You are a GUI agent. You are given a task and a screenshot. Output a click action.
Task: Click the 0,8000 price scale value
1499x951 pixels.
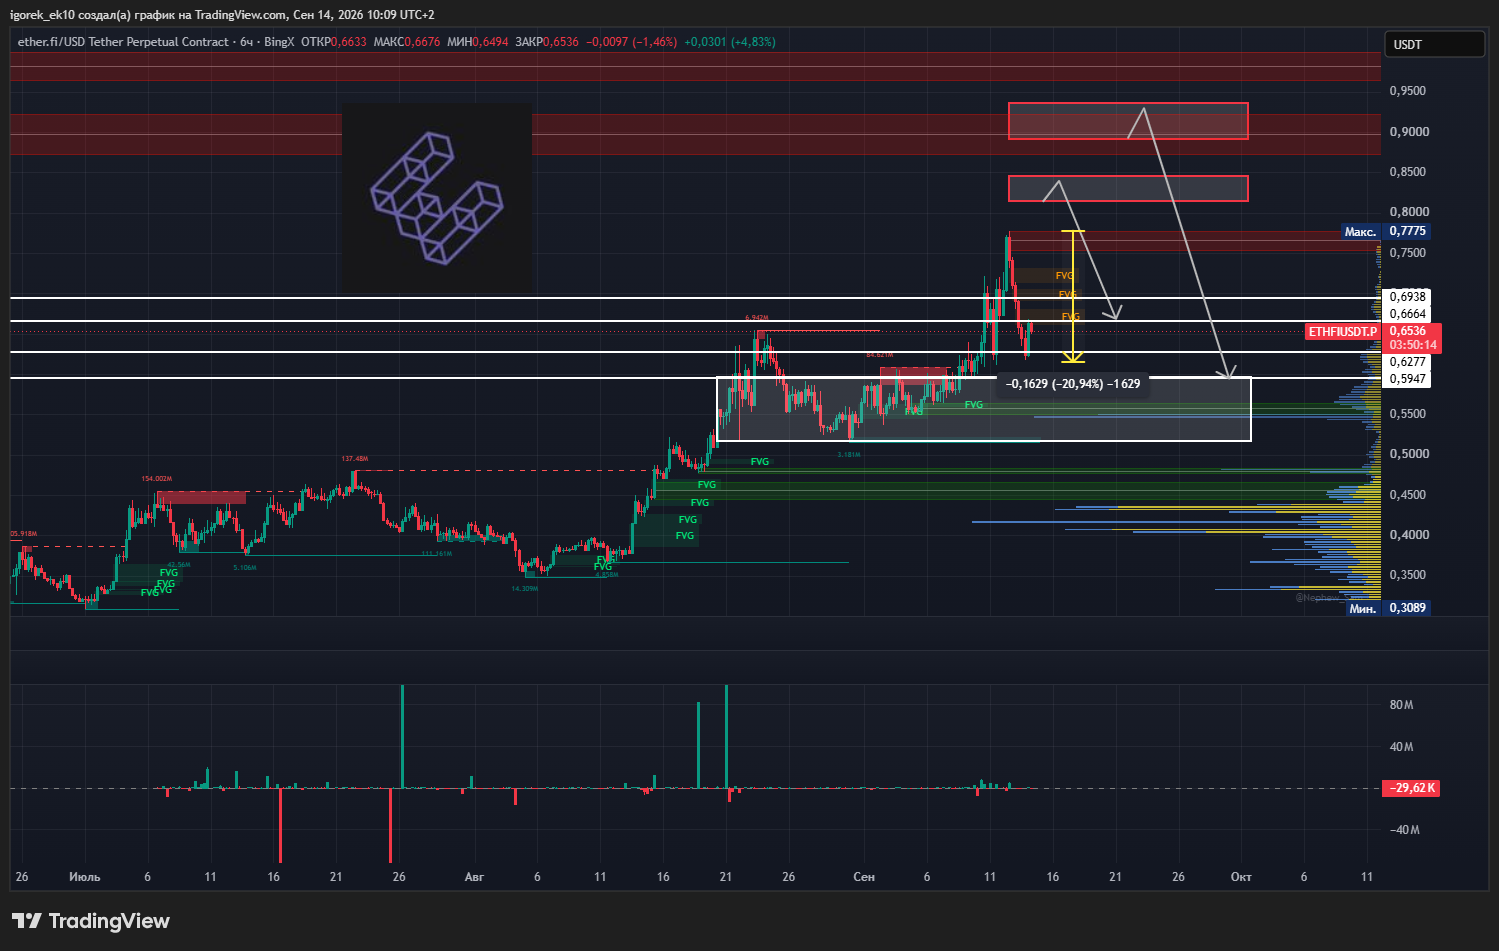1408,212
